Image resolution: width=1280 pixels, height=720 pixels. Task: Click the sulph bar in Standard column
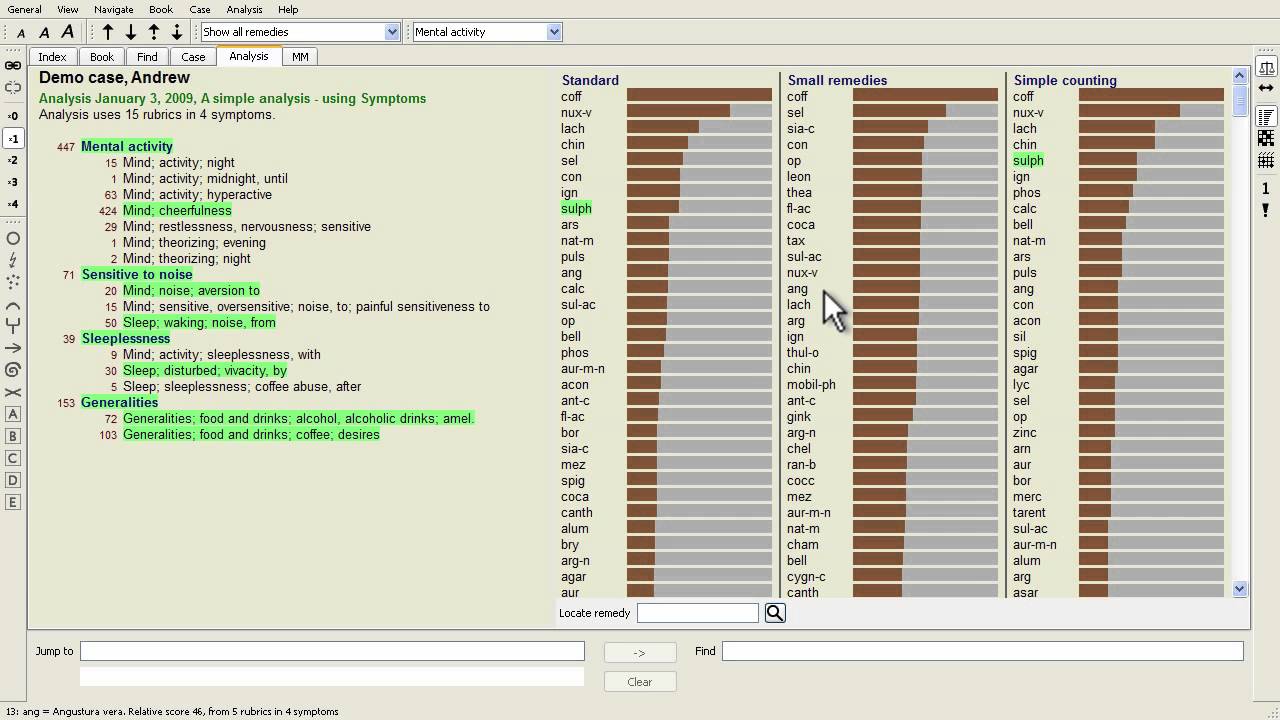coord(699,208)
